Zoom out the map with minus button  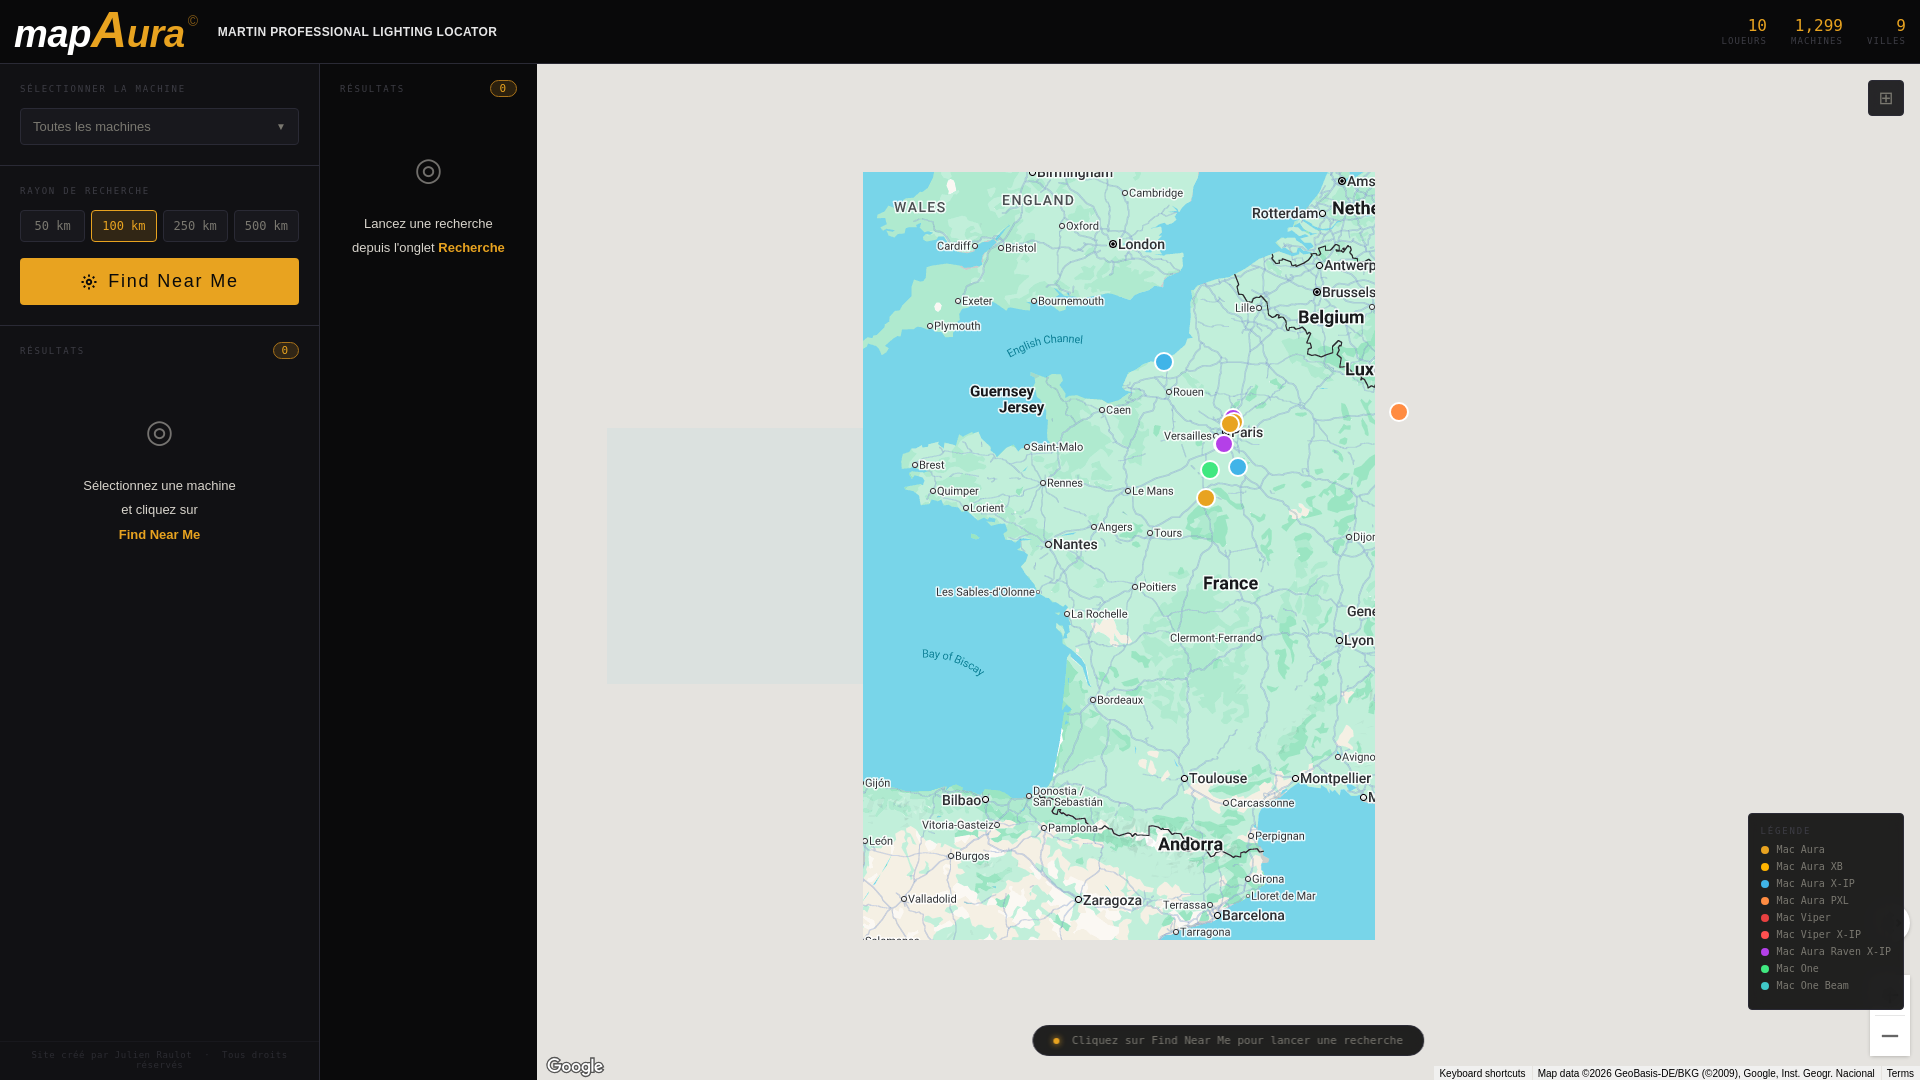click(1890, 1036)
